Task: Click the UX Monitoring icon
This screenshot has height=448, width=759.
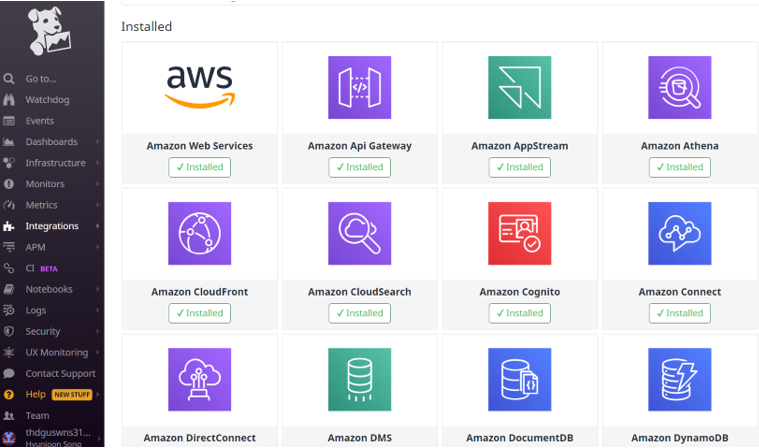Action: (9, 352)
